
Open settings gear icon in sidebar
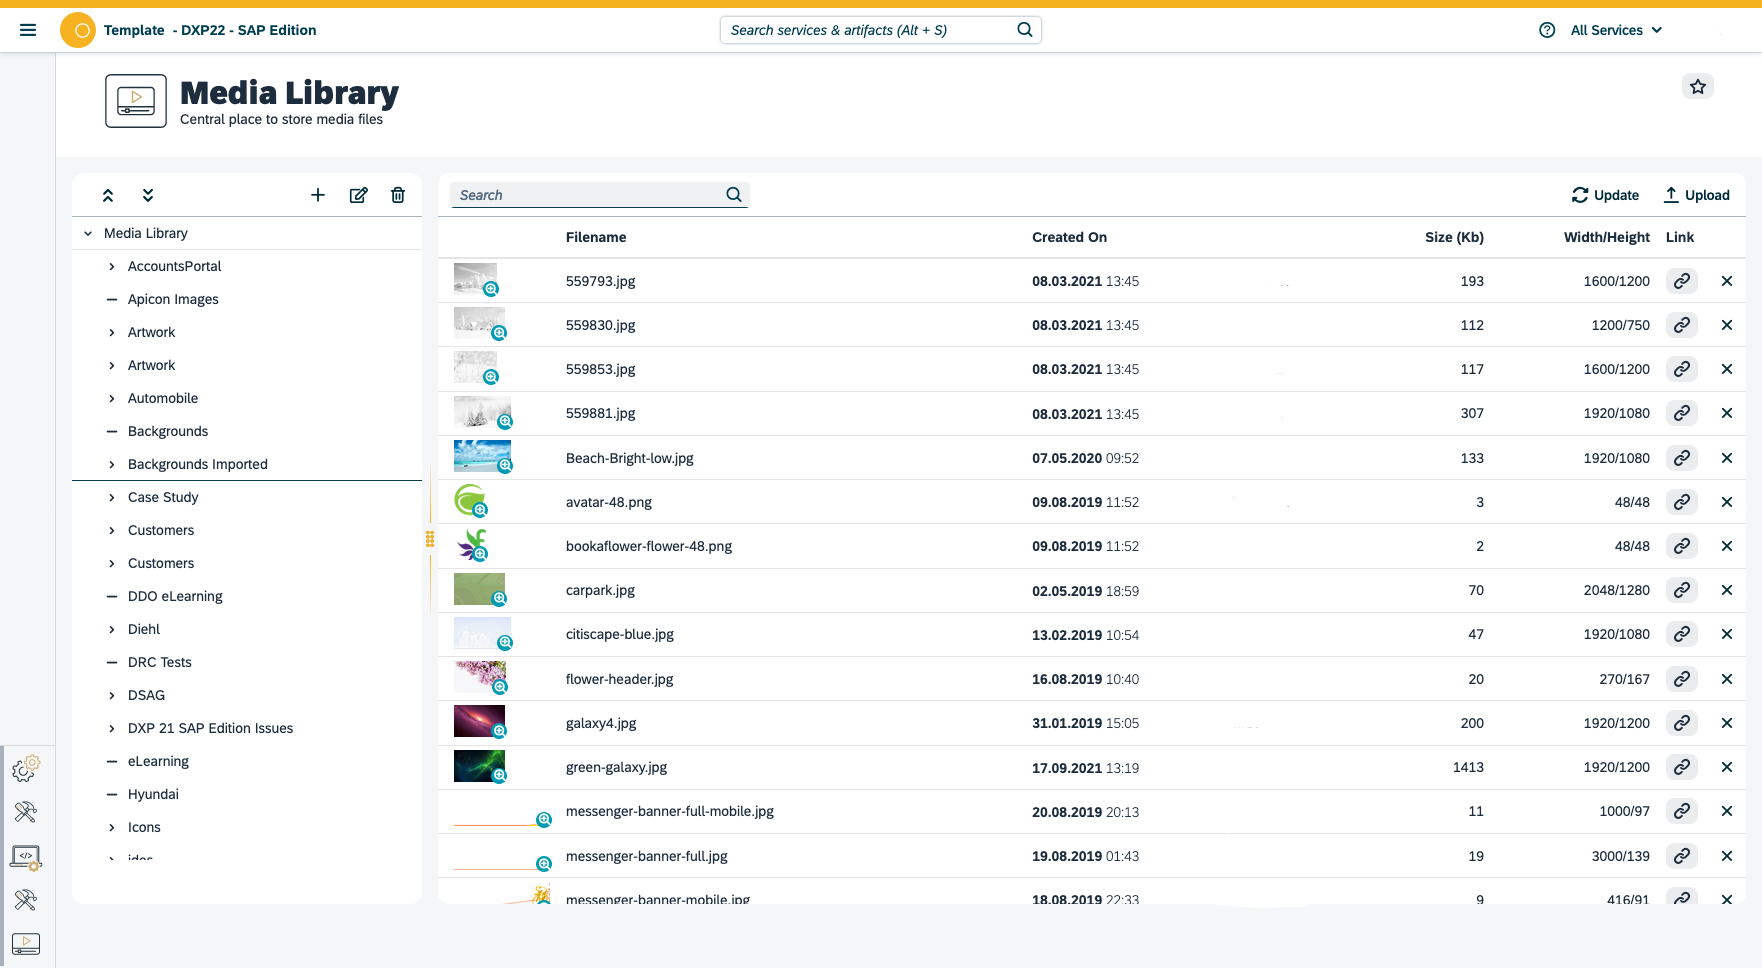click(26, 768)
